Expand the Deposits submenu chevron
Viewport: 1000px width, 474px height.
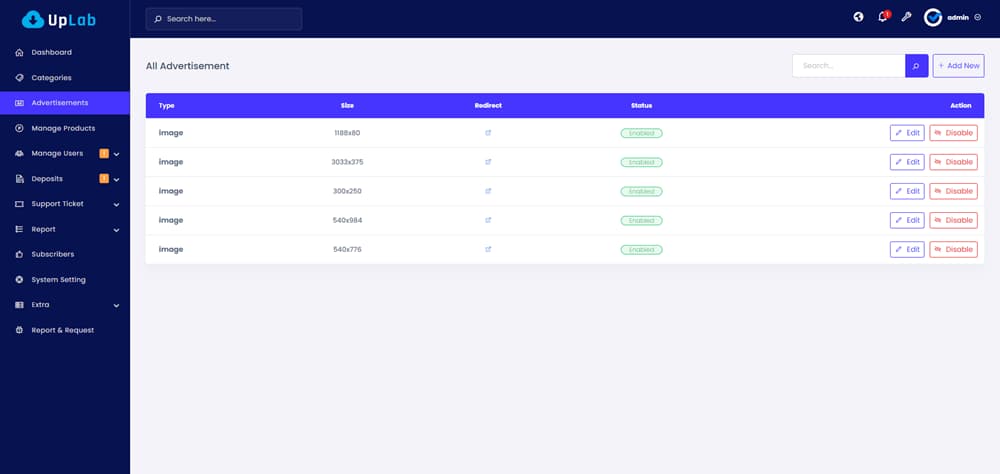[117, 180]
